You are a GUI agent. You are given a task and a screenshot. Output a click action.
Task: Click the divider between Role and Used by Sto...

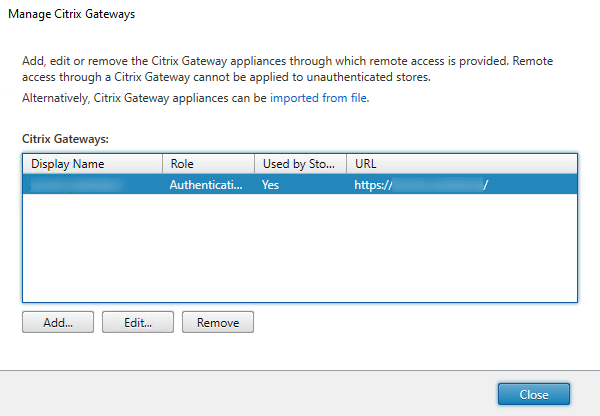[254, 163]
